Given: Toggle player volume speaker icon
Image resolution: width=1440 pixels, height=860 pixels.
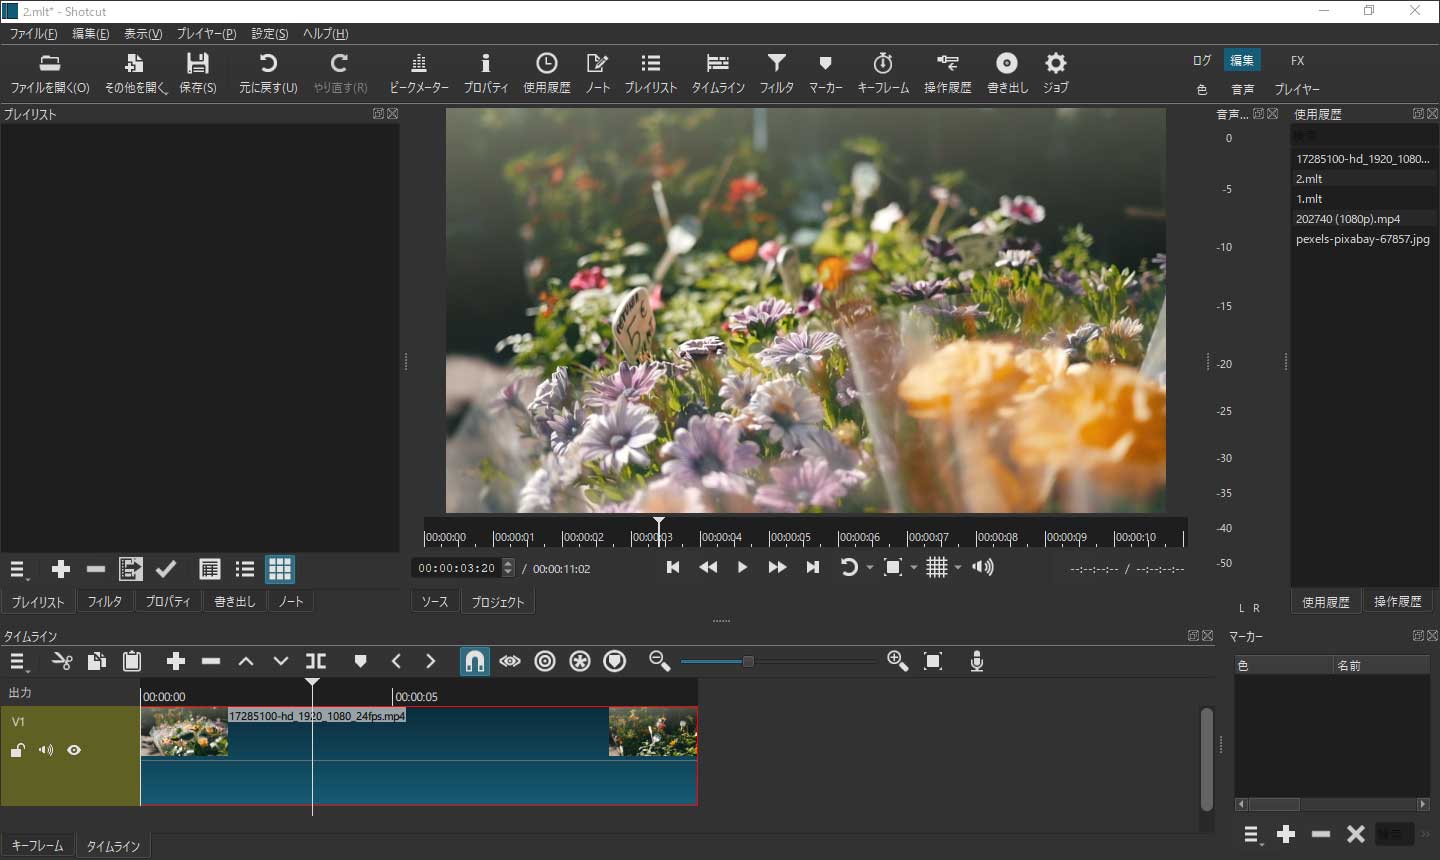Looking at the screenshot, I should (983, 567).
